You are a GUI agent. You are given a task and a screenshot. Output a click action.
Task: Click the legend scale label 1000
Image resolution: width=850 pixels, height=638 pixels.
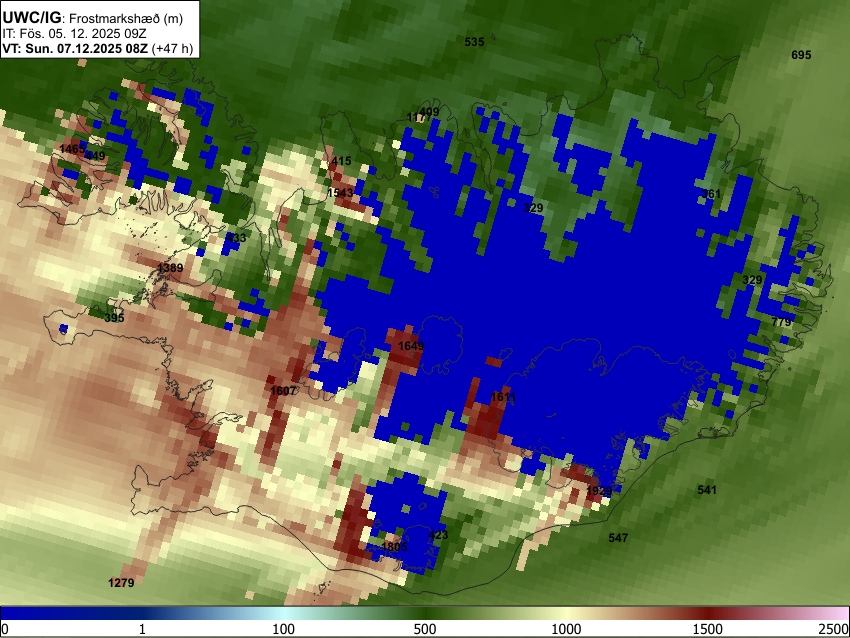[x=566, y=629]
